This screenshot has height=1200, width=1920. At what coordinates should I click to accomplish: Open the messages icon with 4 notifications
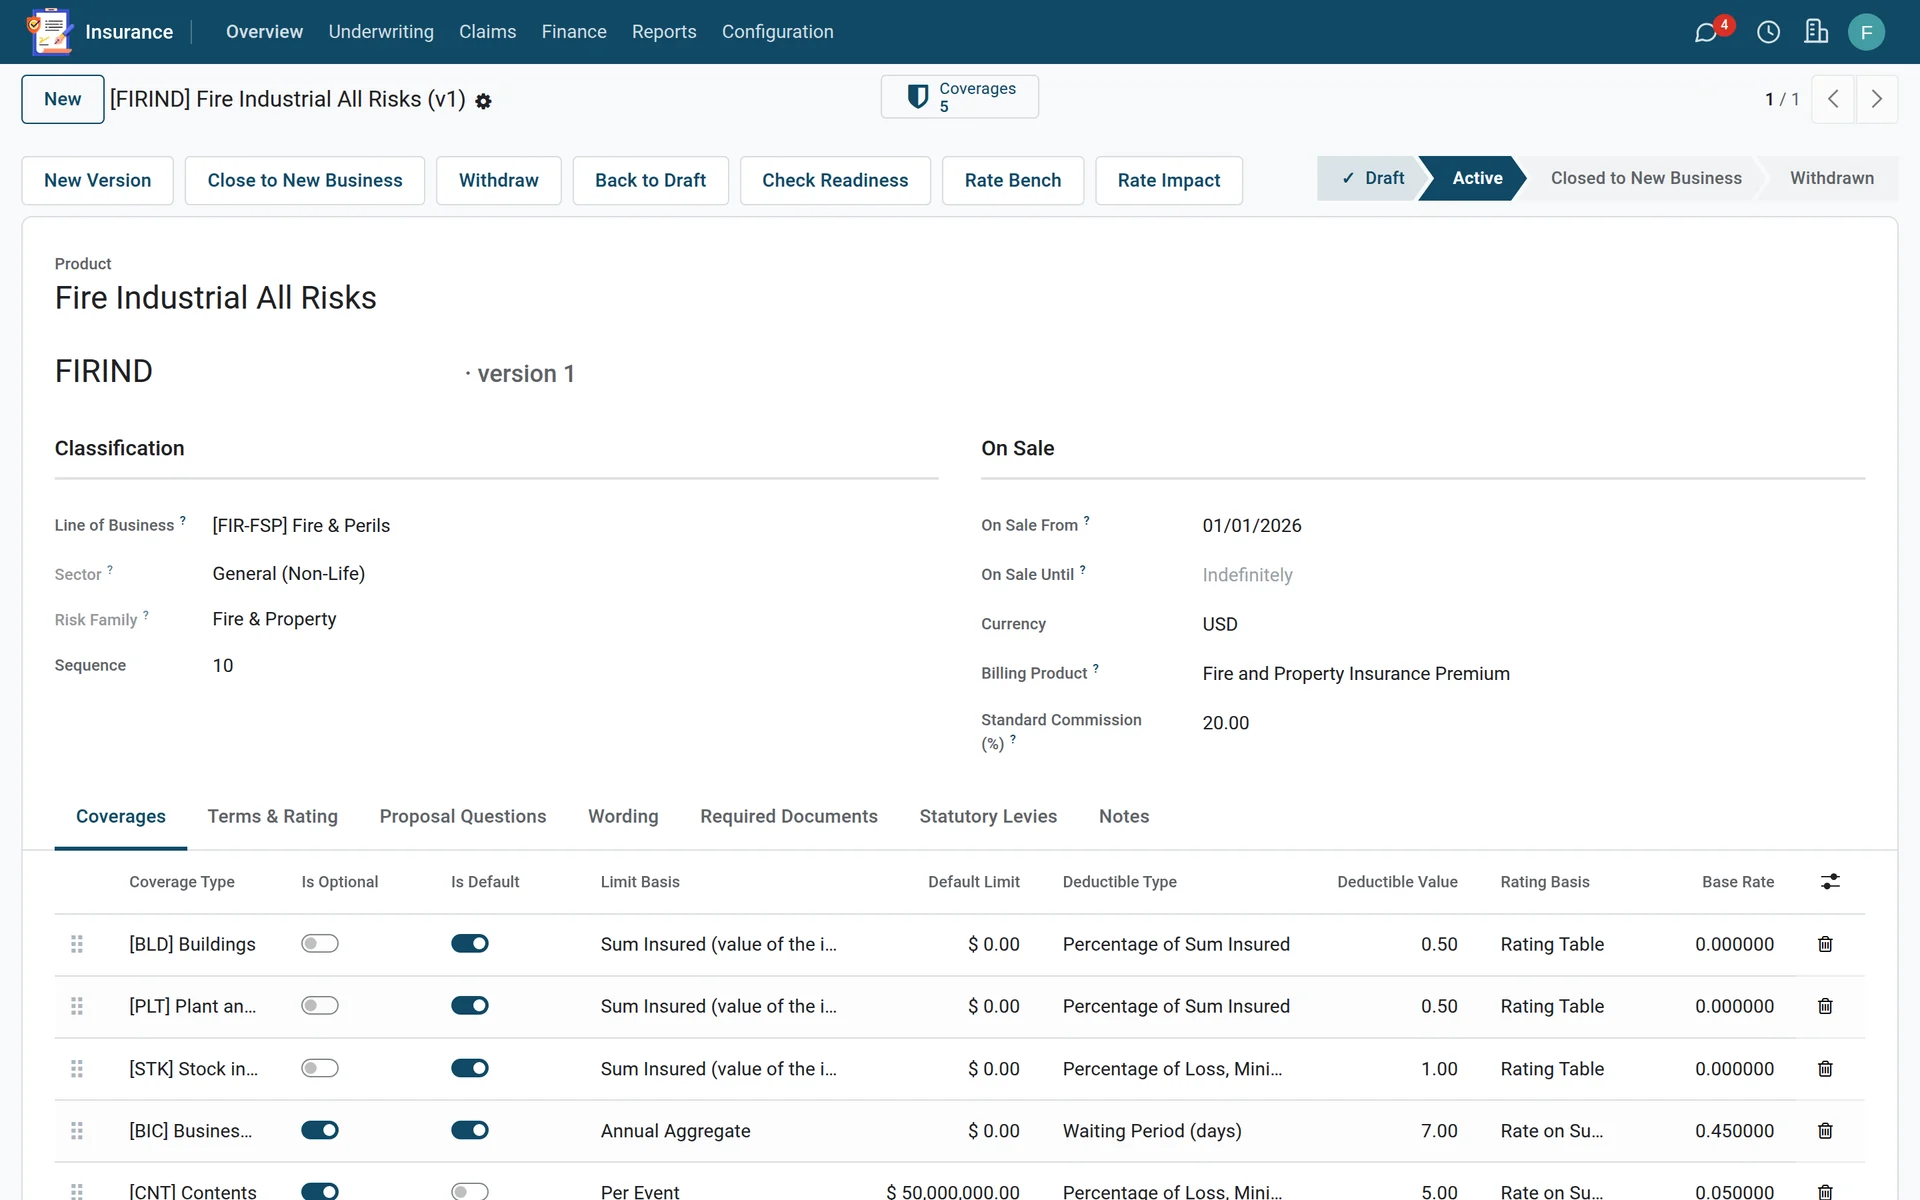[1706, 32]
